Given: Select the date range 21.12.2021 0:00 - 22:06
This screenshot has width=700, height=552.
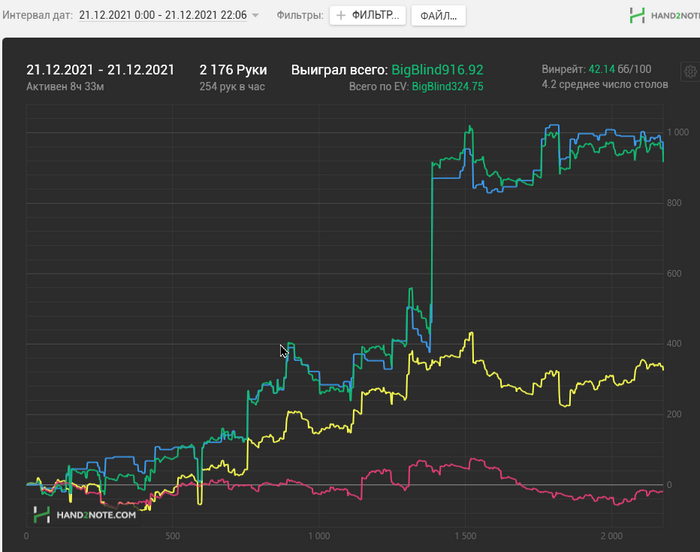Looking at the screenshot, I should (163, 15).
